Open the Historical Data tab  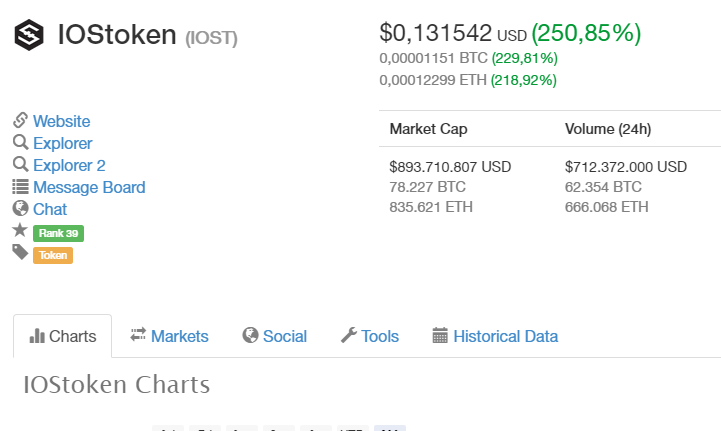click(x=495, y=336)
